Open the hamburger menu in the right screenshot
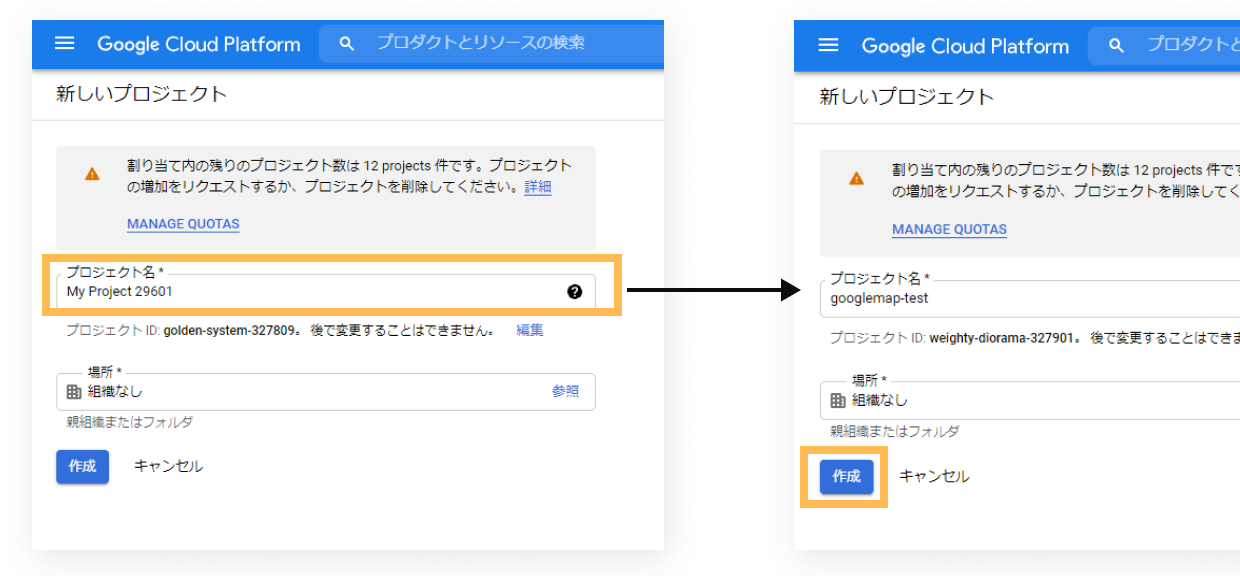 click(x=828, y=45)
